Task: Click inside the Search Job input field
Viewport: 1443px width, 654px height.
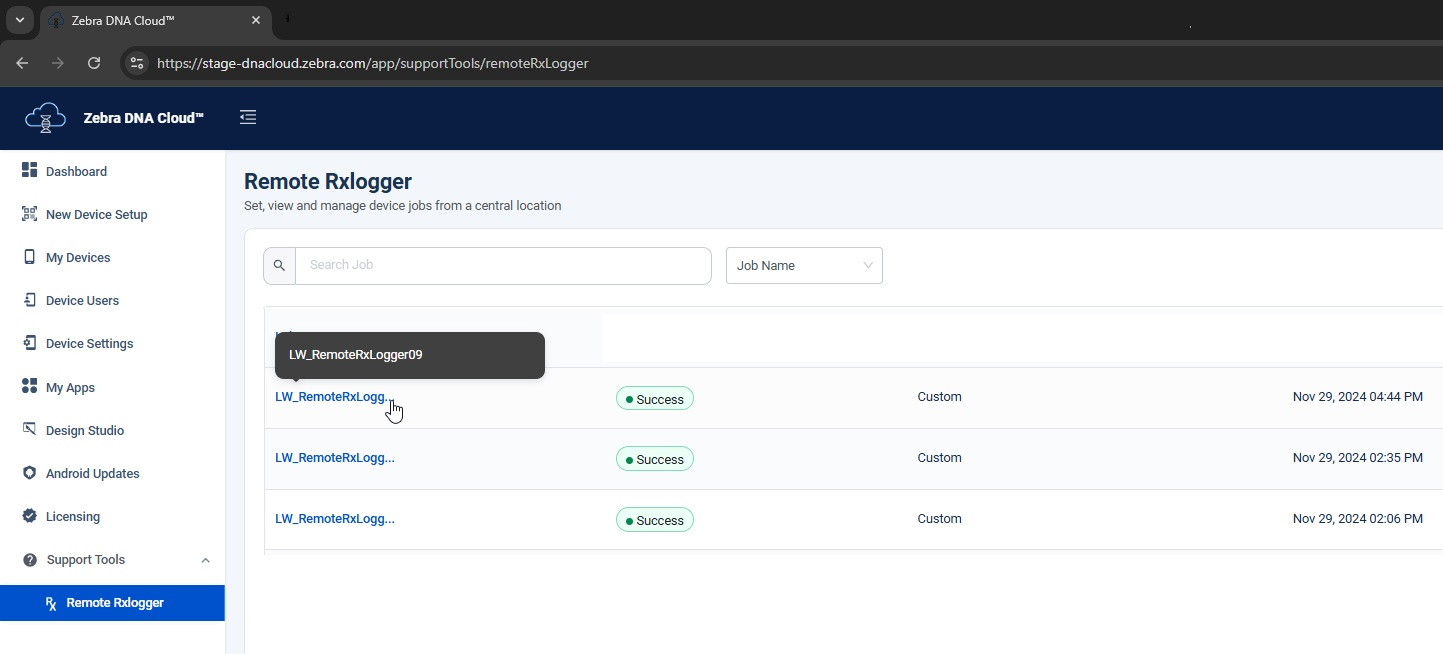Action: [x=500, y=265]
